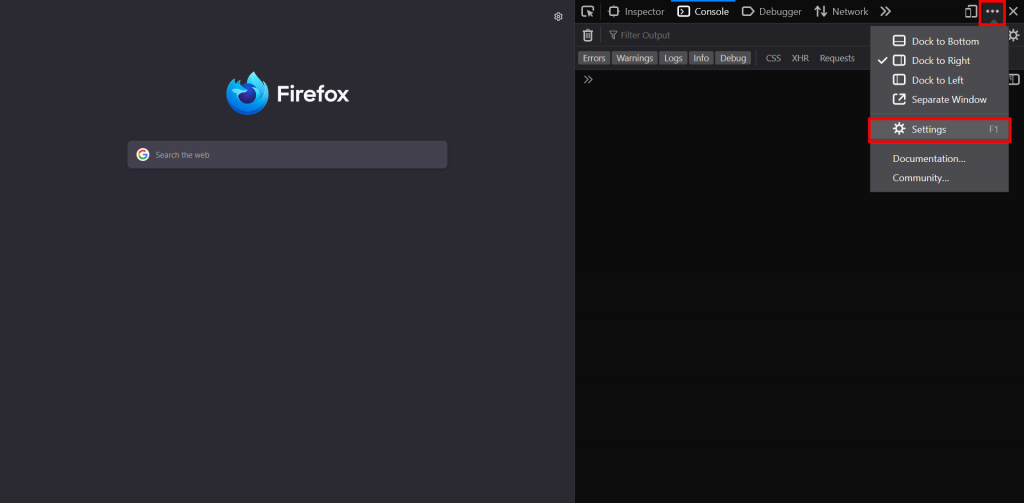The width and height of the screenshot is (1024, 503).
Task: Select Dock to Bottom menu item
Action: click(939, 41)
